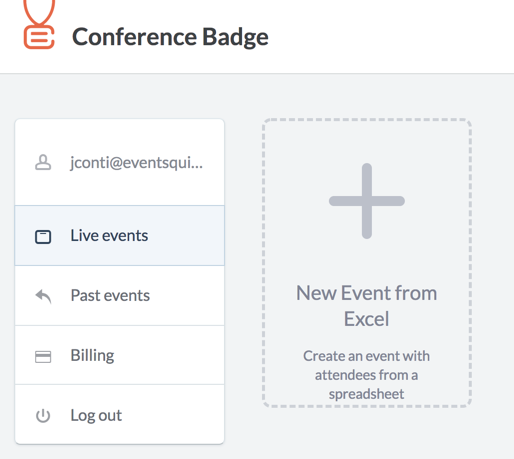Click the New Event from Excel heading
Image resolution: width=514 pixels, height=459 pixels.
coord(367,306)
